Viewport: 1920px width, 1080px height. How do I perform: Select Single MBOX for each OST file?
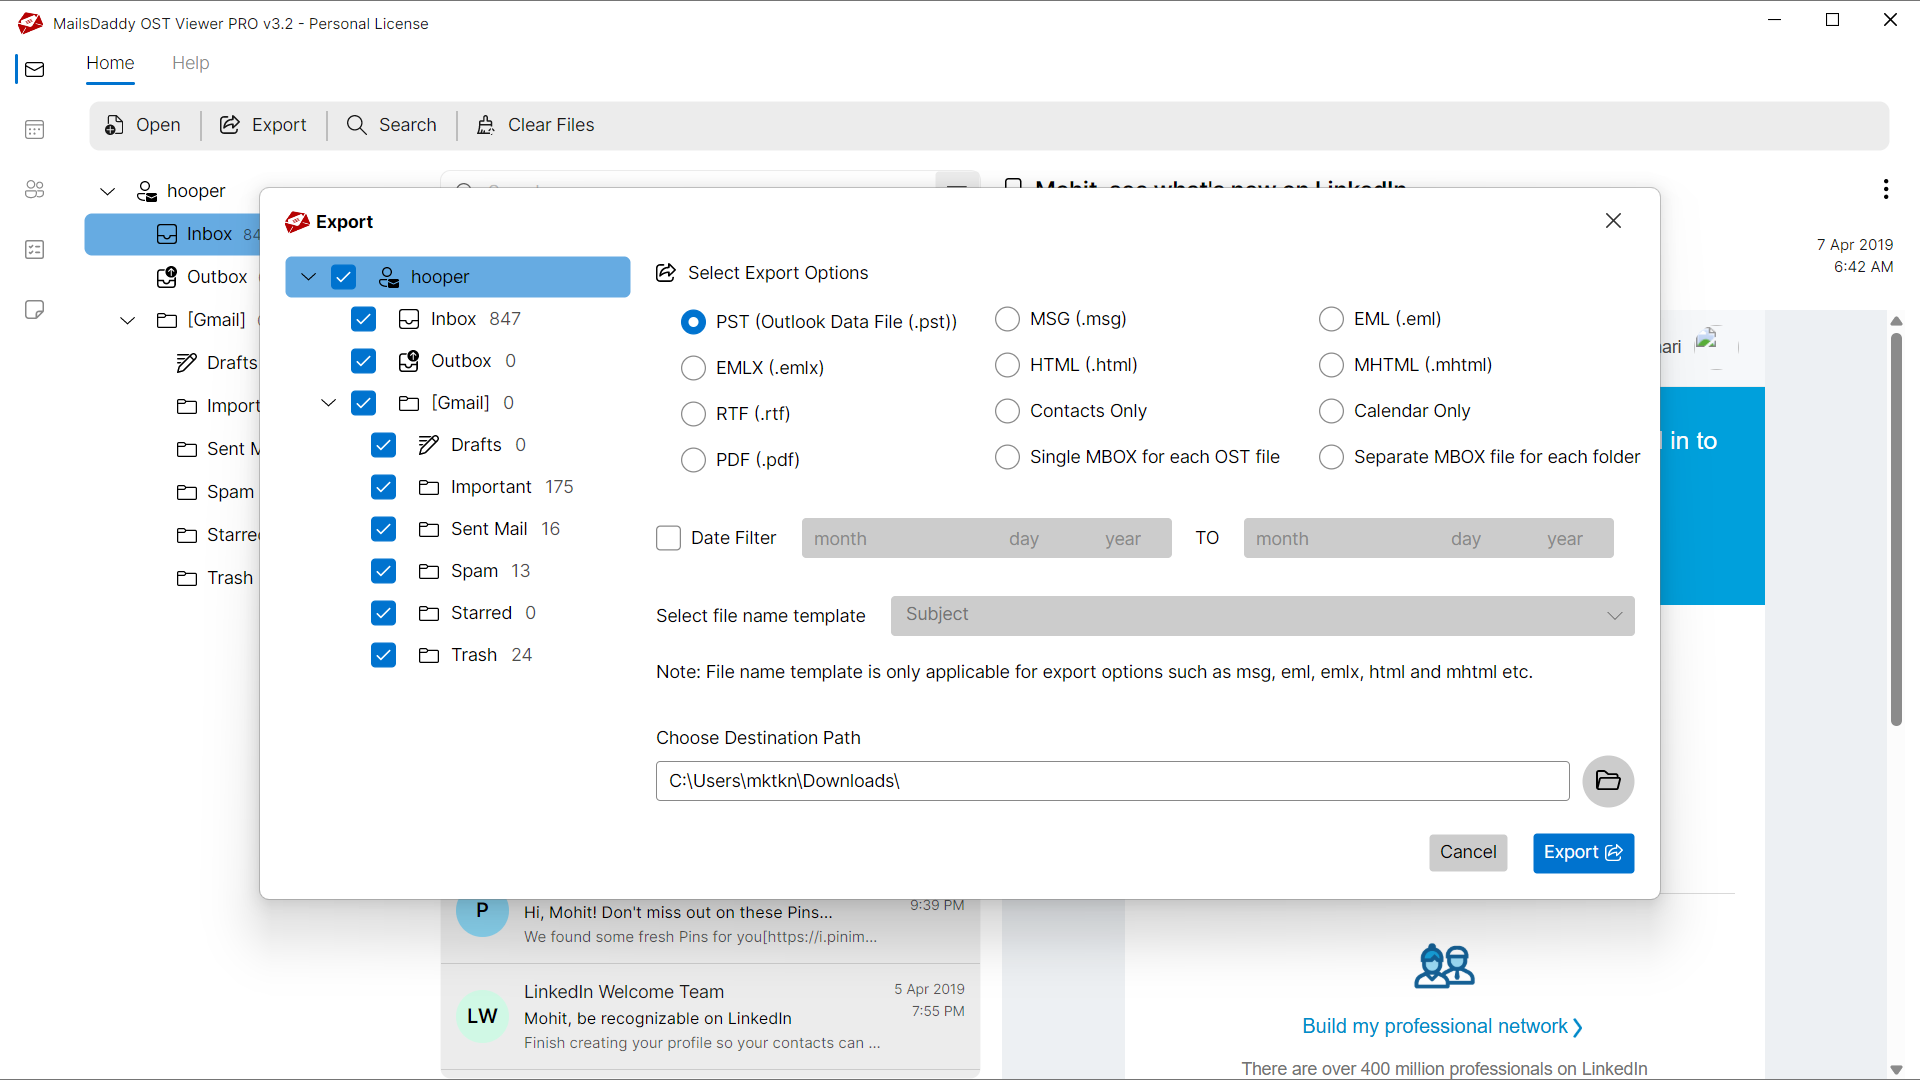coord(1007,457)
